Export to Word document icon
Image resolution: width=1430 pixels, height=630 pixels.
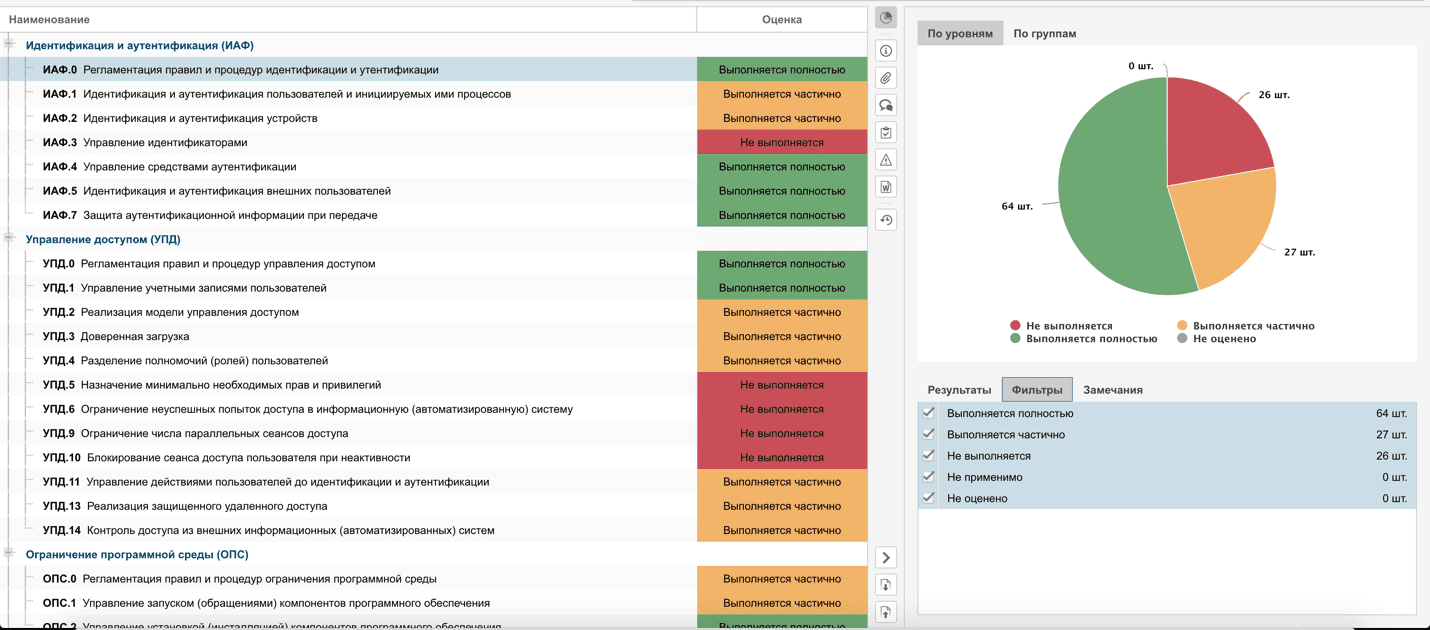(x=886, y=187)
